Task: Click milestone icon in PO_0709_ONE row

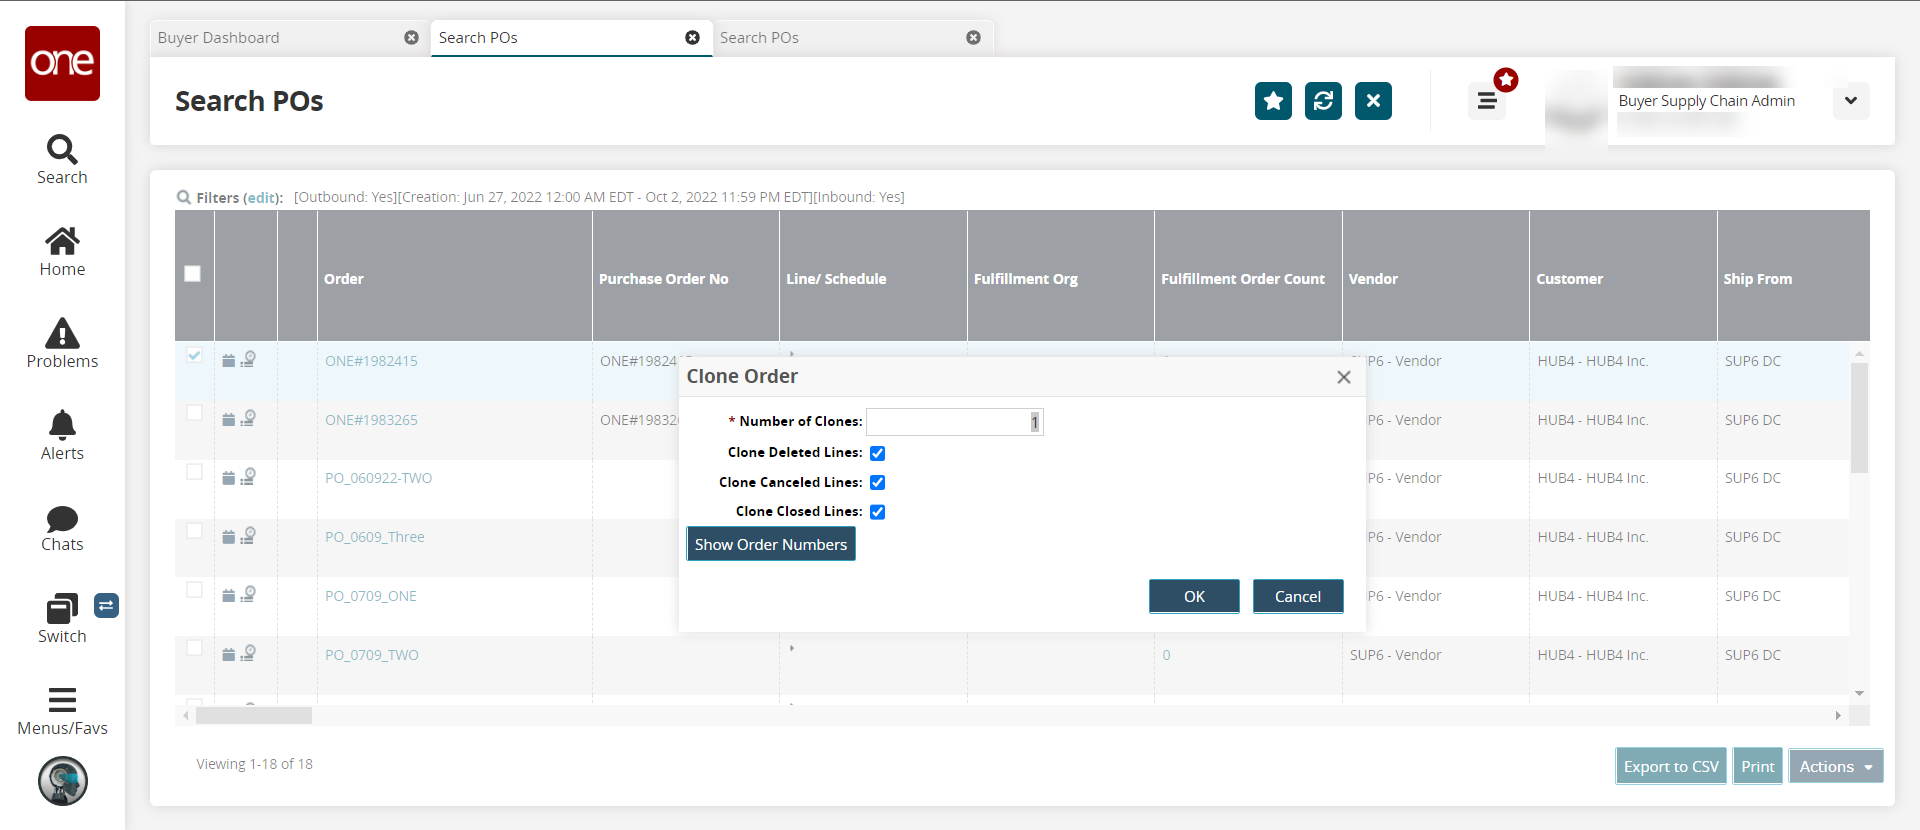Action: click(248, 594)
